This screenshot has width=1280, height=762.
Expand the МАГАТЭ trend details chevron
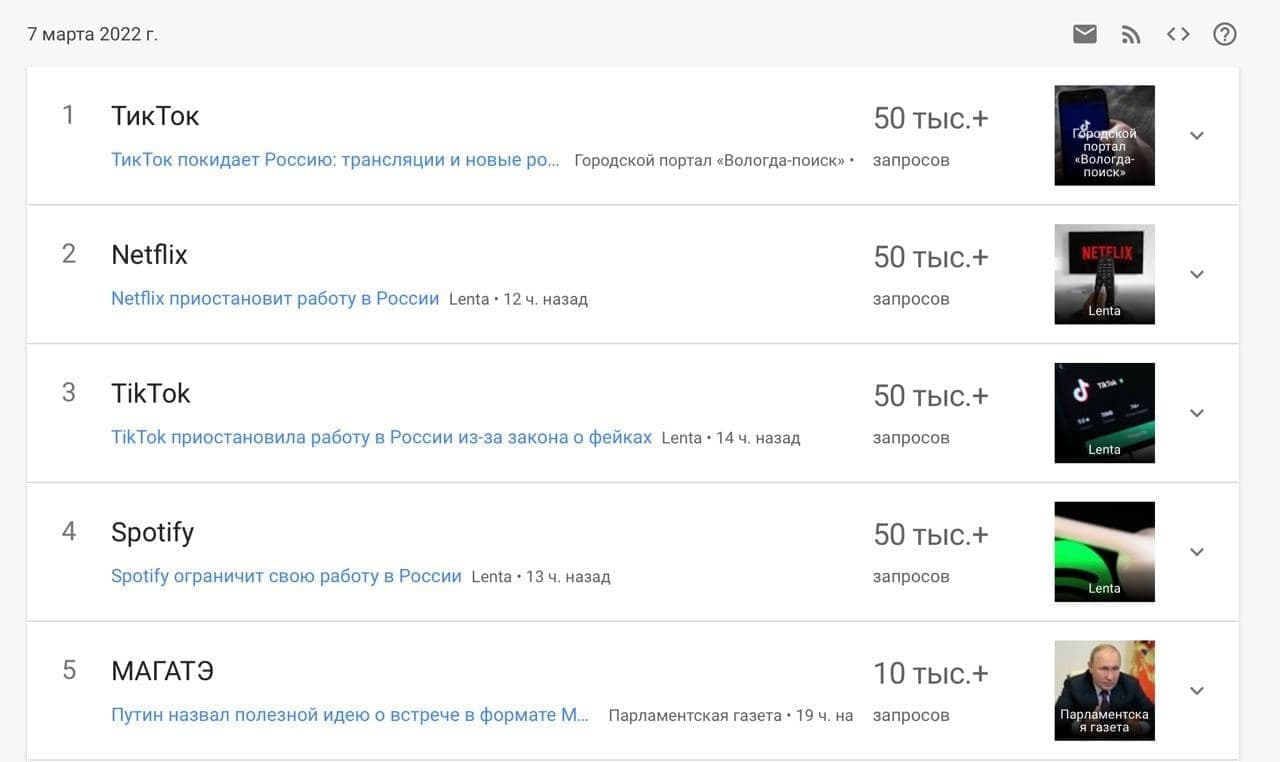point(1196,690)
